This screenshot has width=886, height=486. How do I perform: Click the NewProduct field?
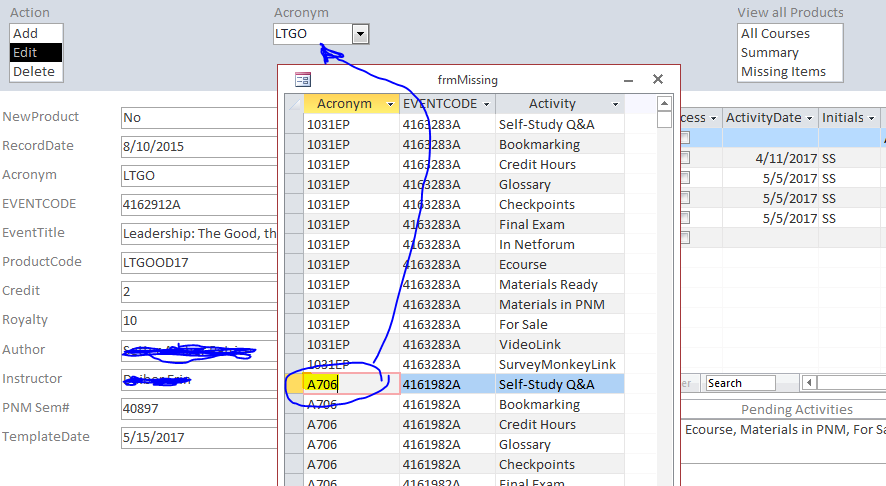pyautogui.click(x=199, y=118)
